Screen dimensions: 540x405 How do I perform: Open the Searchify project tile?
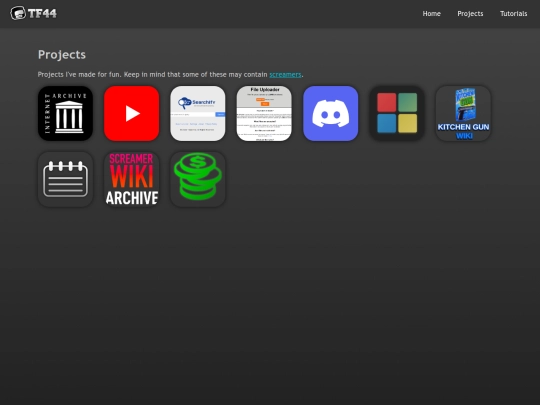(198, 113)
